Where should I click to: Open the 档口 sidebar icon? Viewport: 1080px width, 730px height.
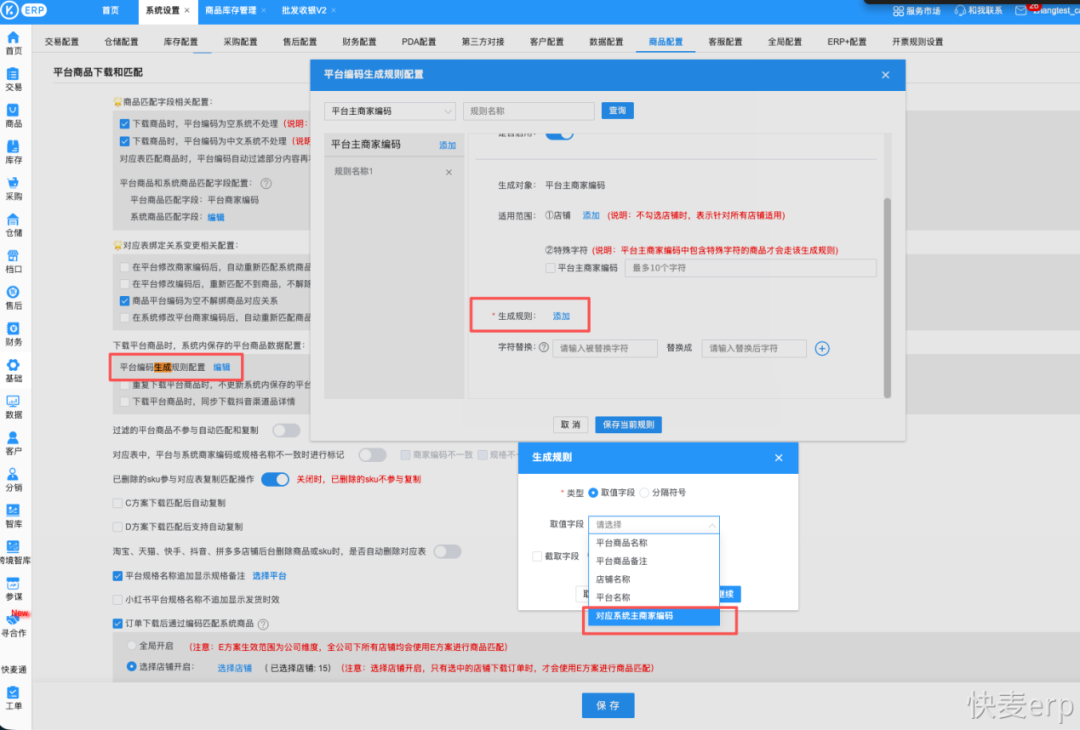point(13,256)
